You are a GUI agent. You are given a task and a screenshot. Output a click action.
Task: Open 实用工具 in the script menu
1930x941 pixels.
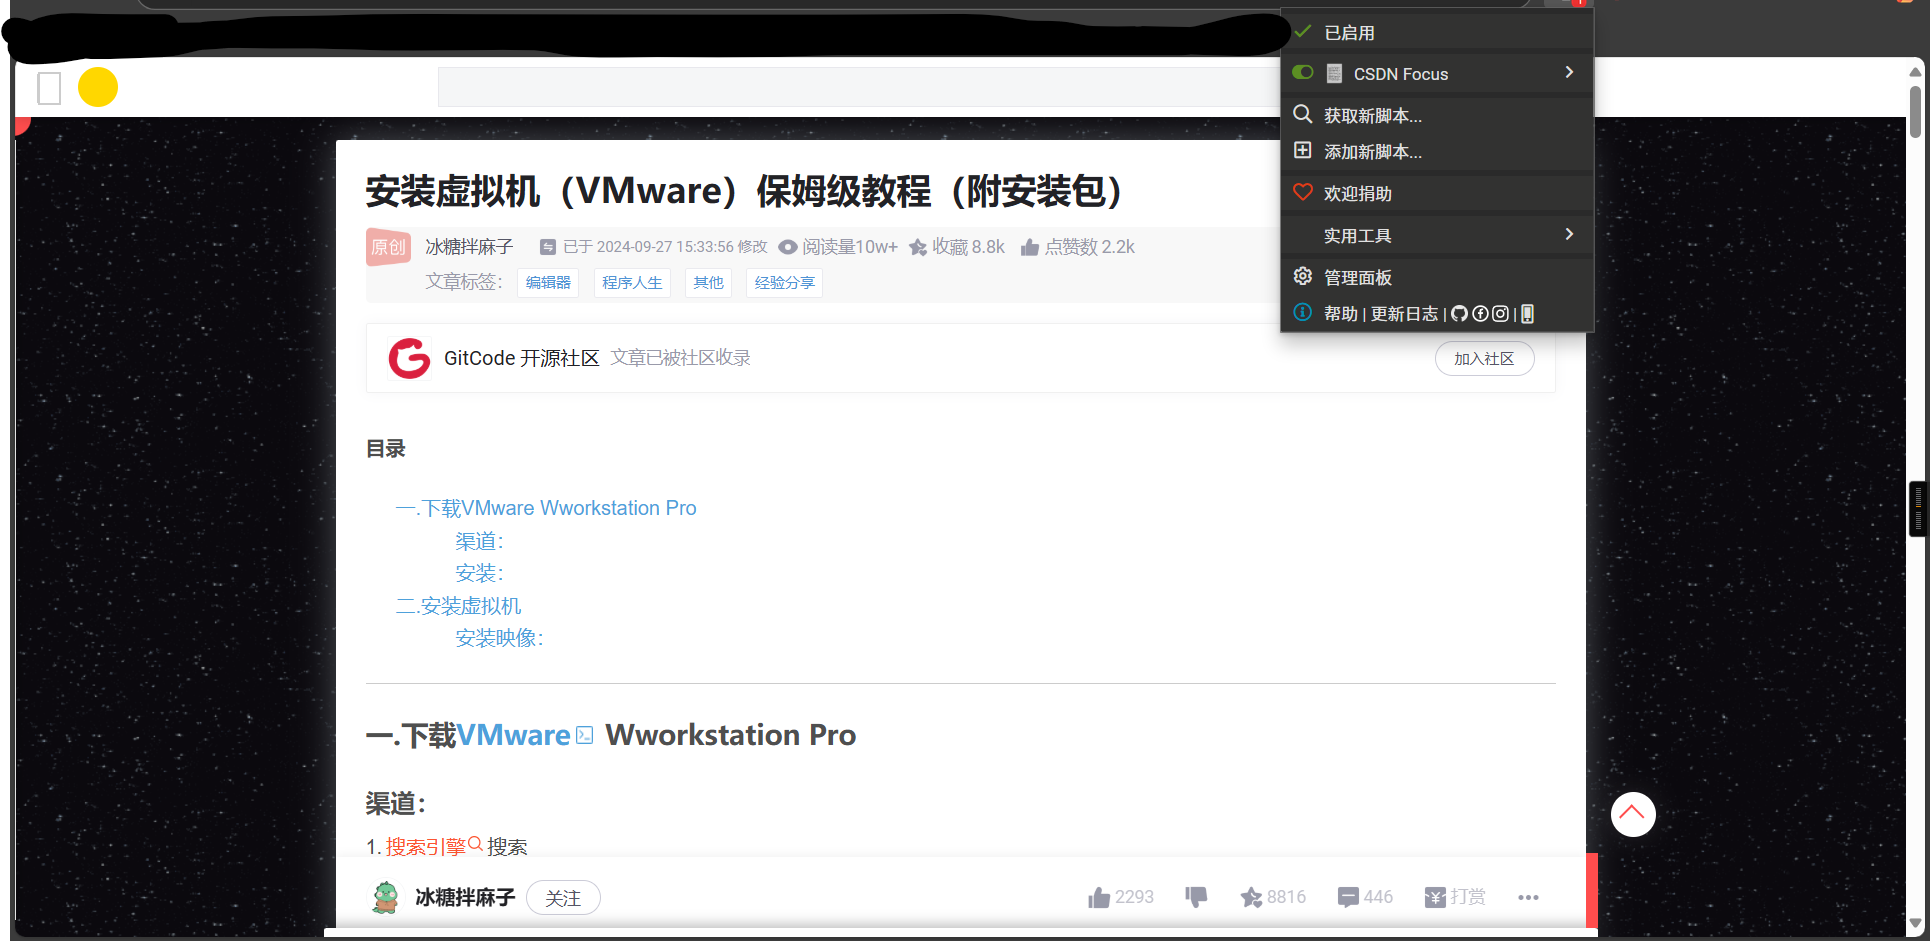[1437, 235]
